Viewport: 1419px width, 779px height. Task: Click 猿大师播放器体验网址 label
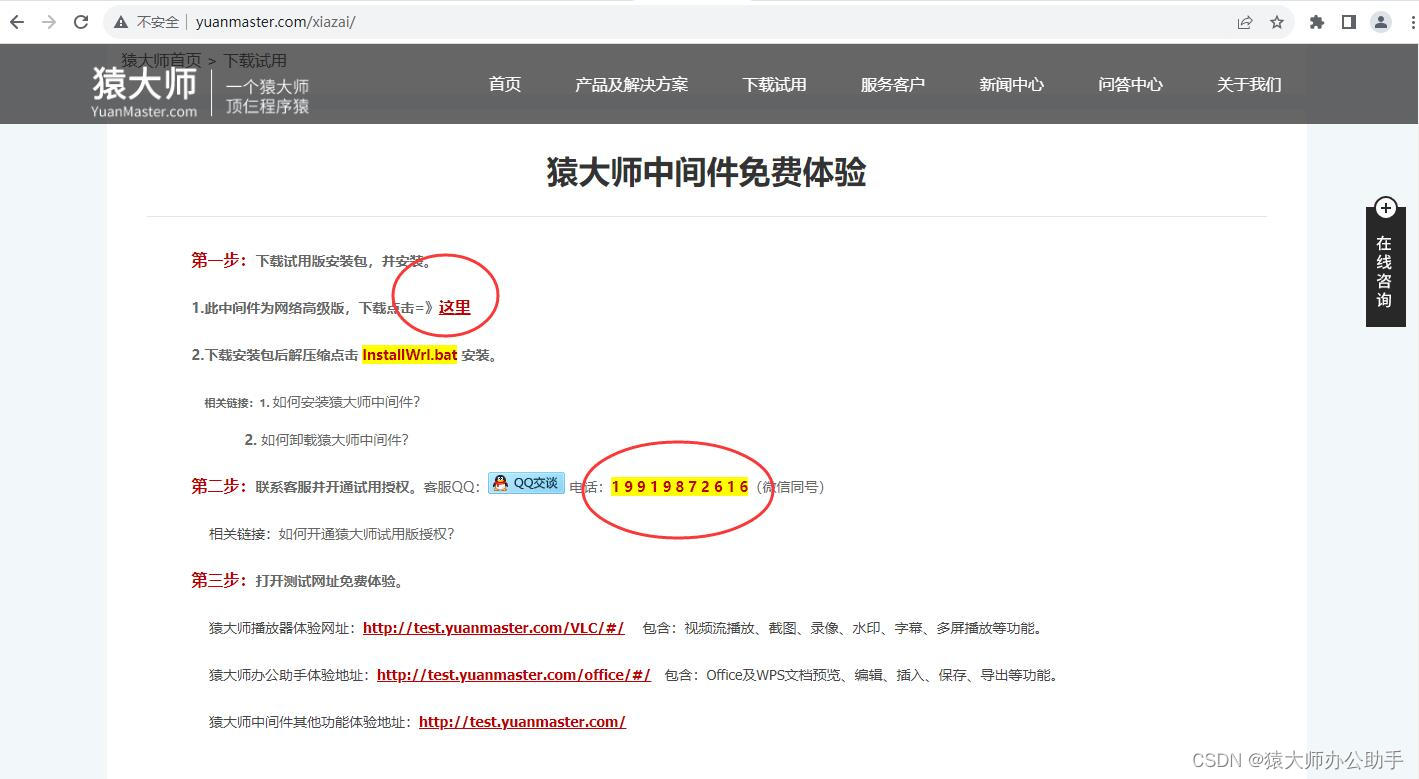click(283, 628)
